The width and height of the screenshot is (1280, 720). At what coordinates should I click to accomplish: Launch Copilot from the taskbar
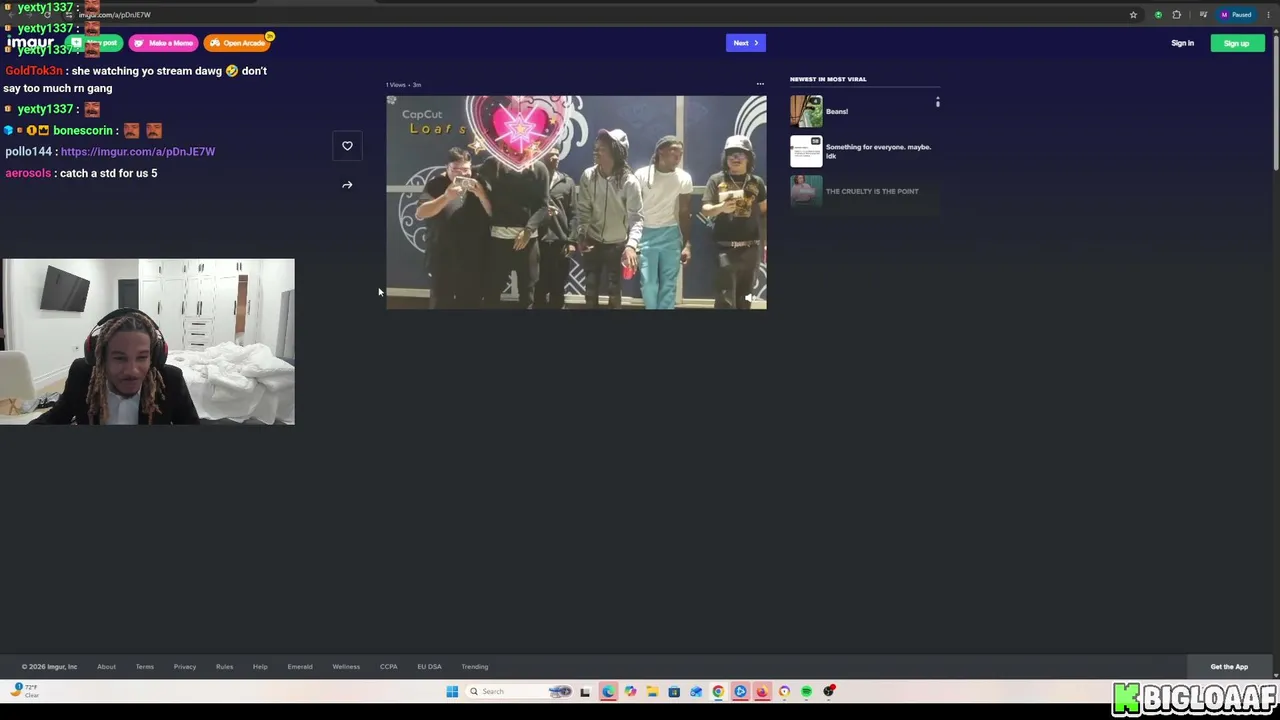coord(630,692)
